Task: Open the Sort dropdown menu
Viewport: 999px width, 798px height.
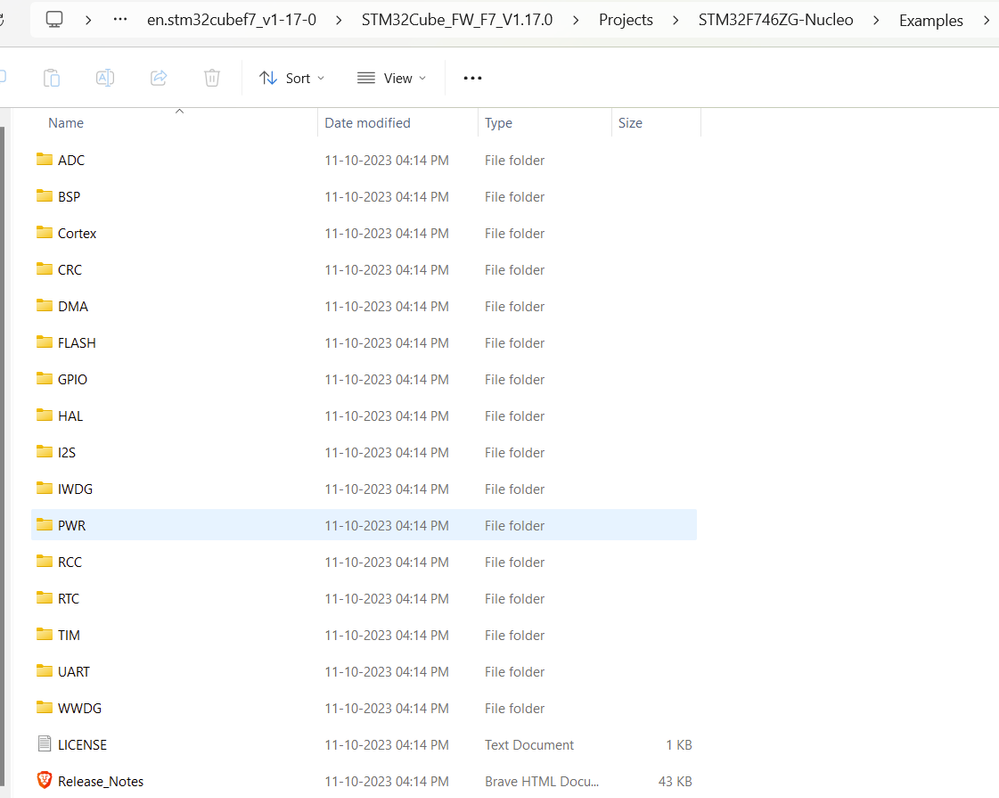Action: pyautogui.click(x=292, y=78)
